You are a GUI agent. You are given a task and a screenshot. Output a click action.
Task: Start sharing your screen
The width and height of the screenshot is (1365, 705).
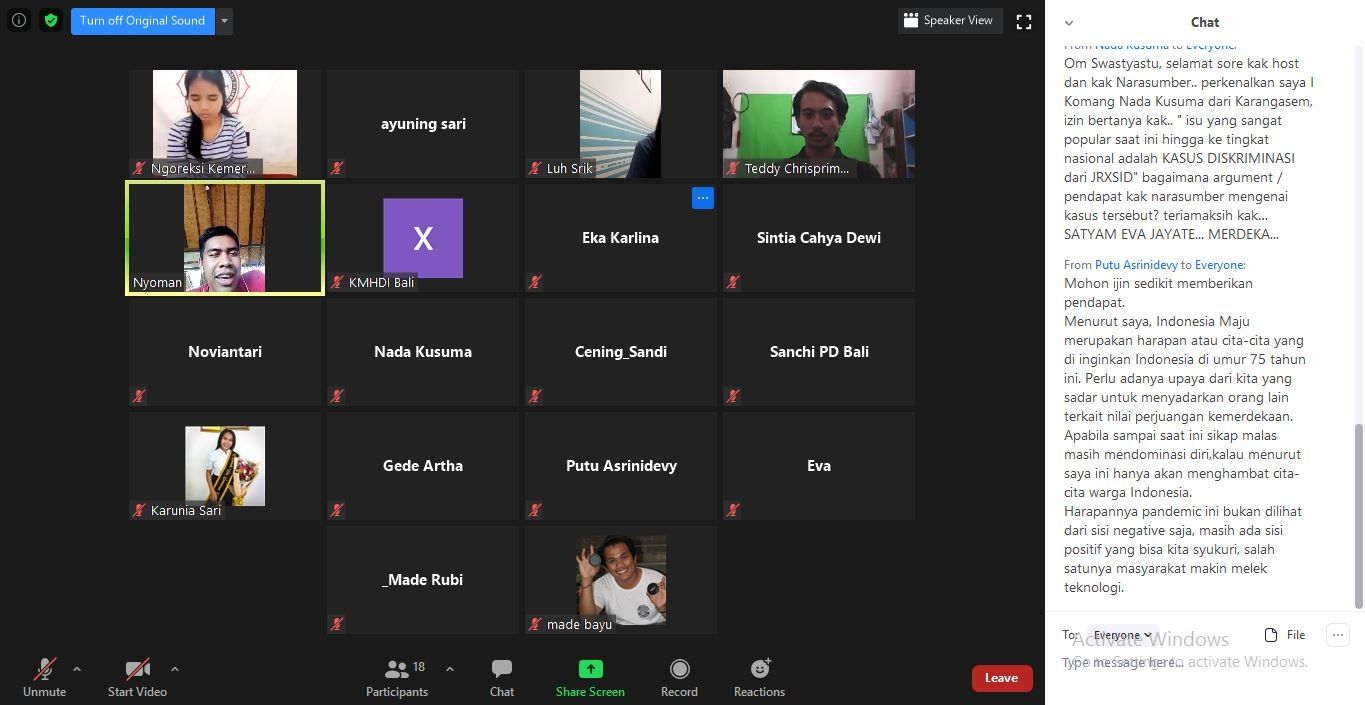590,677
